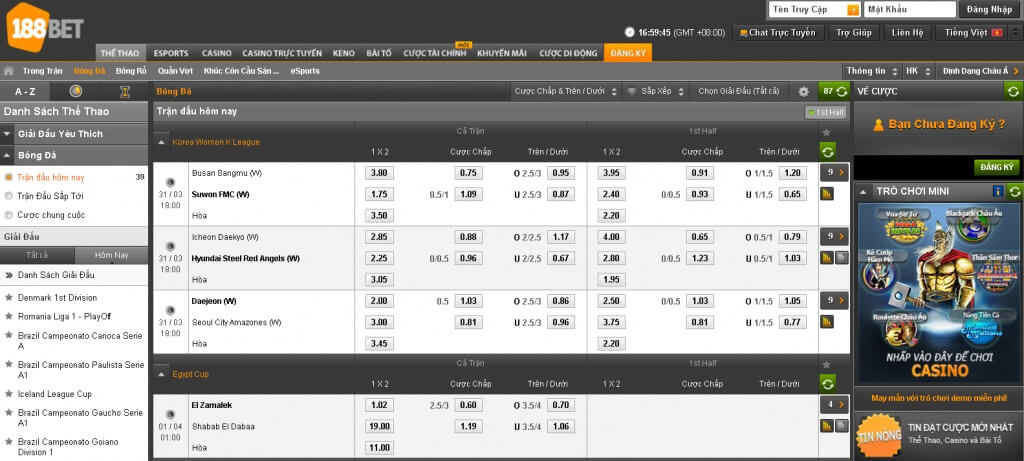Click the 188BET logo
The width and height of the screenshot is (1024, 461).
click(x=44, y=27)
